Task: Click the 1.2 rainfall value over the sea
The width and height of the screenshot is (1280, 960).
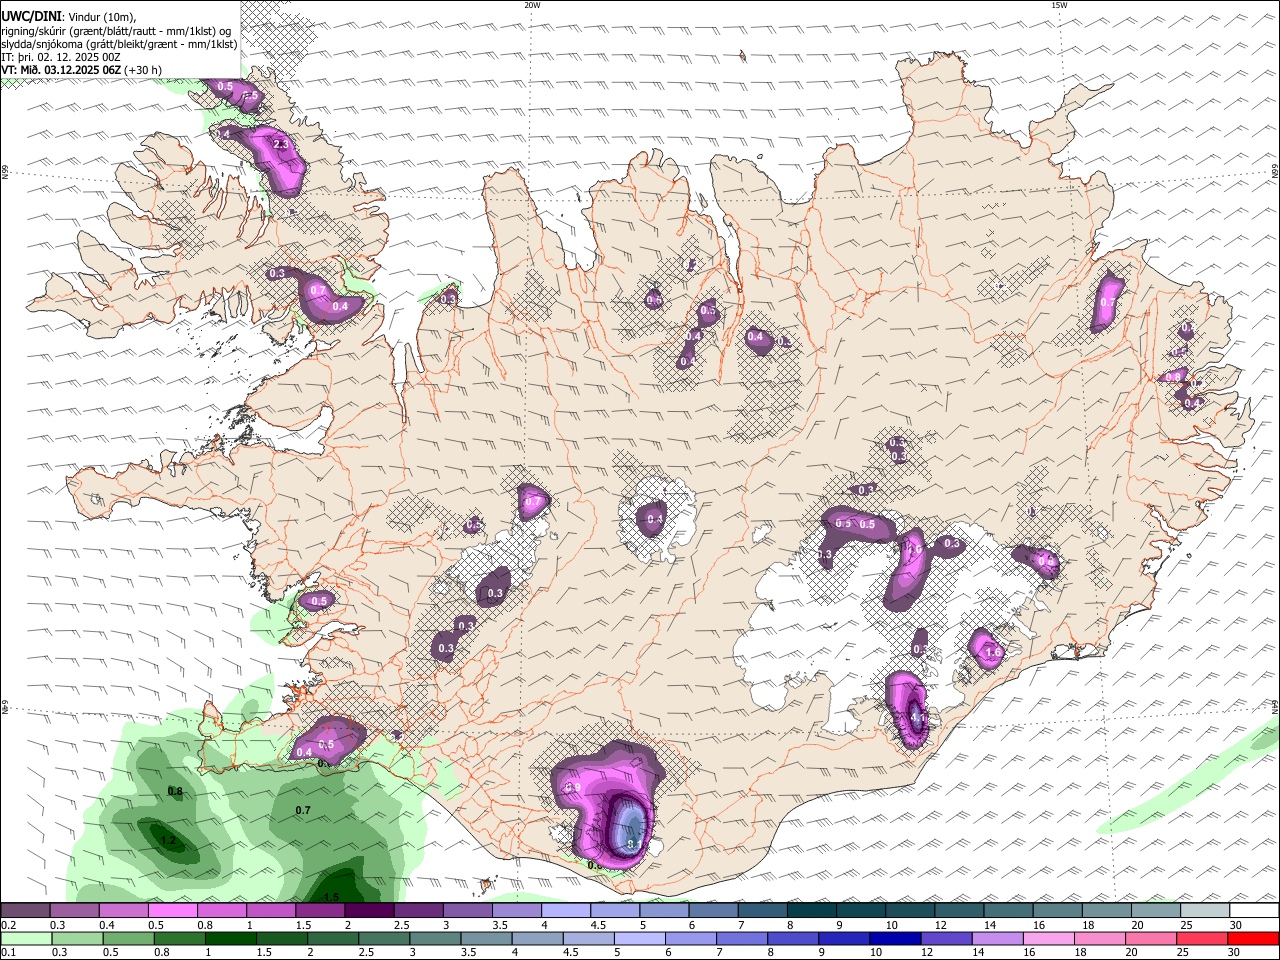Action: coord(168,841)
